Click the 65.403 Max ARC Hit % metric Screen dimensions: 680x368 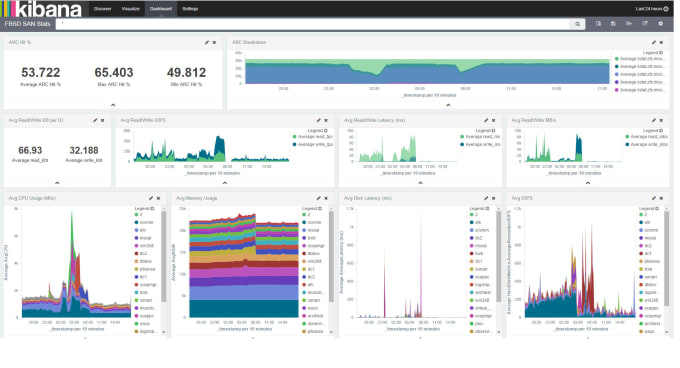(x=114, y=76)
